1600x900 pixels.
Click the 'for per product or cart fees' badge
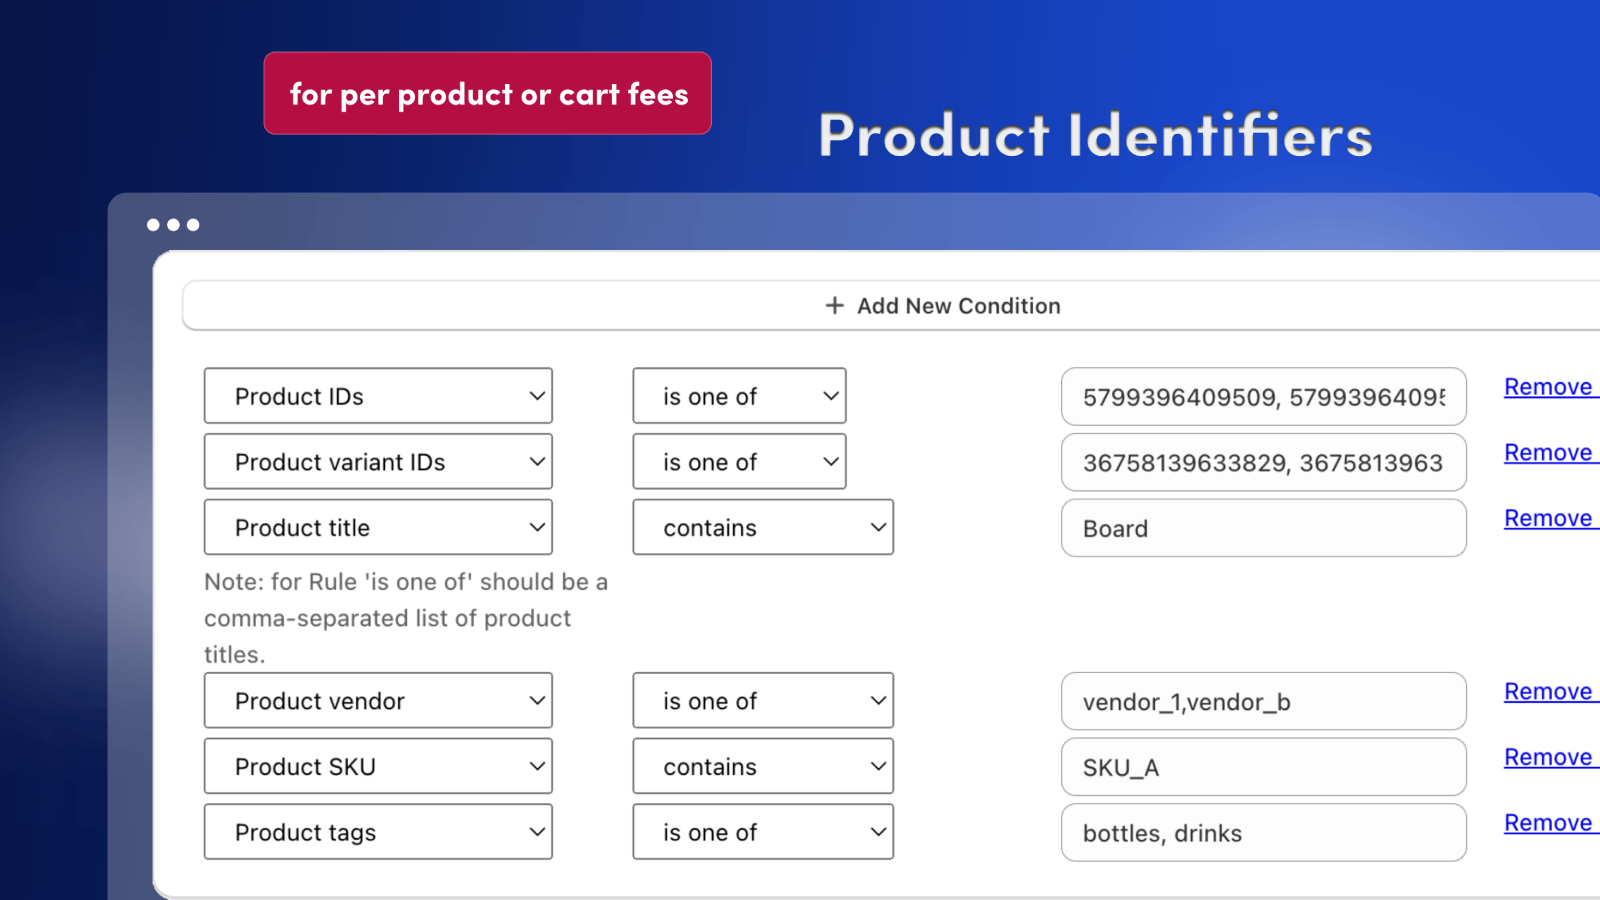click(487, 93)
